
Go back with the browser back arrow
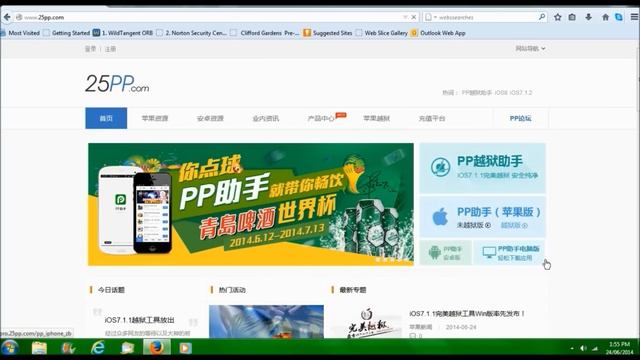(7, 17)
